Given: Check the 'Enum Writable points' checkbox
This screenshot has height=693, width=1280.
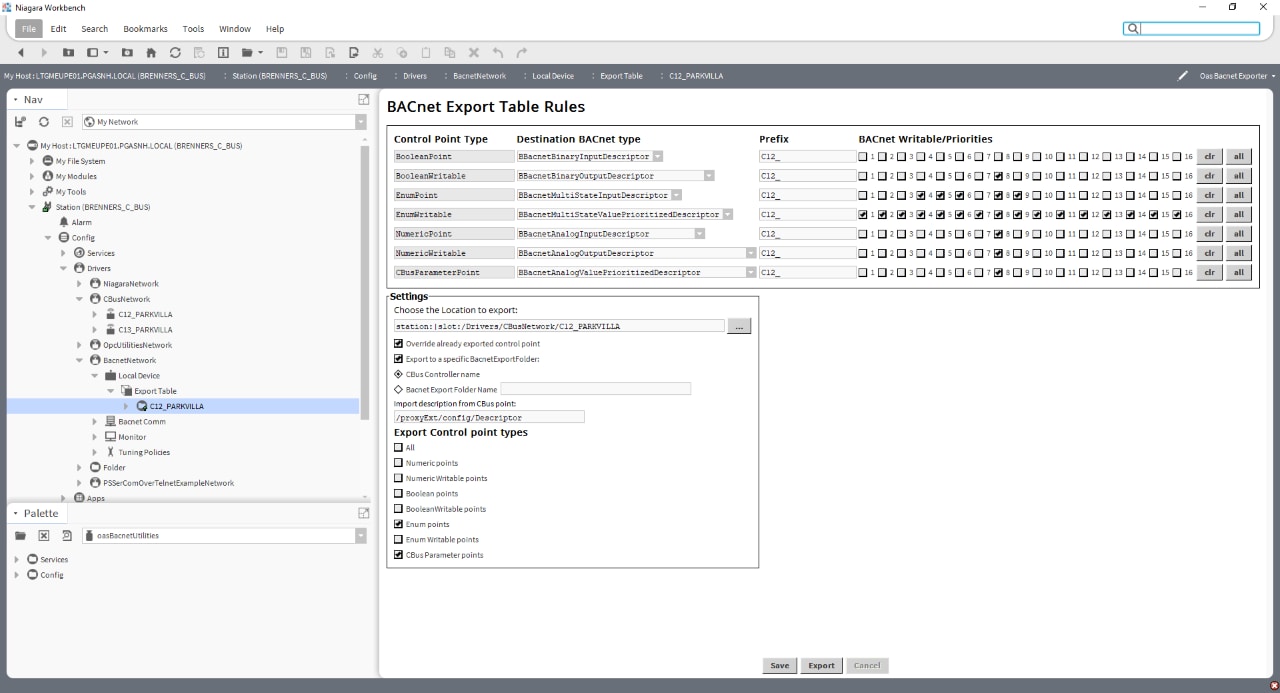Looking at the screenshot, I should [x=399, y=540].
